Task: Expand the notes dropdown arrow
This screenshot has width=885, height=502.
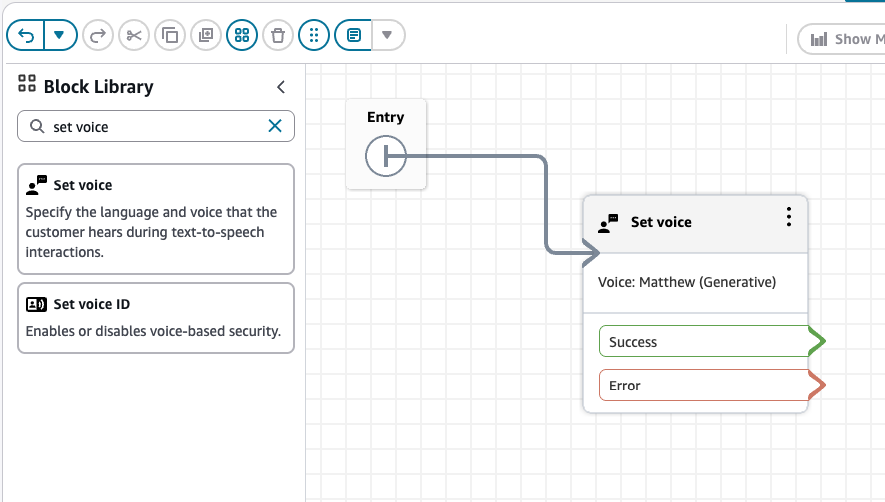Action: pos(388,36)
